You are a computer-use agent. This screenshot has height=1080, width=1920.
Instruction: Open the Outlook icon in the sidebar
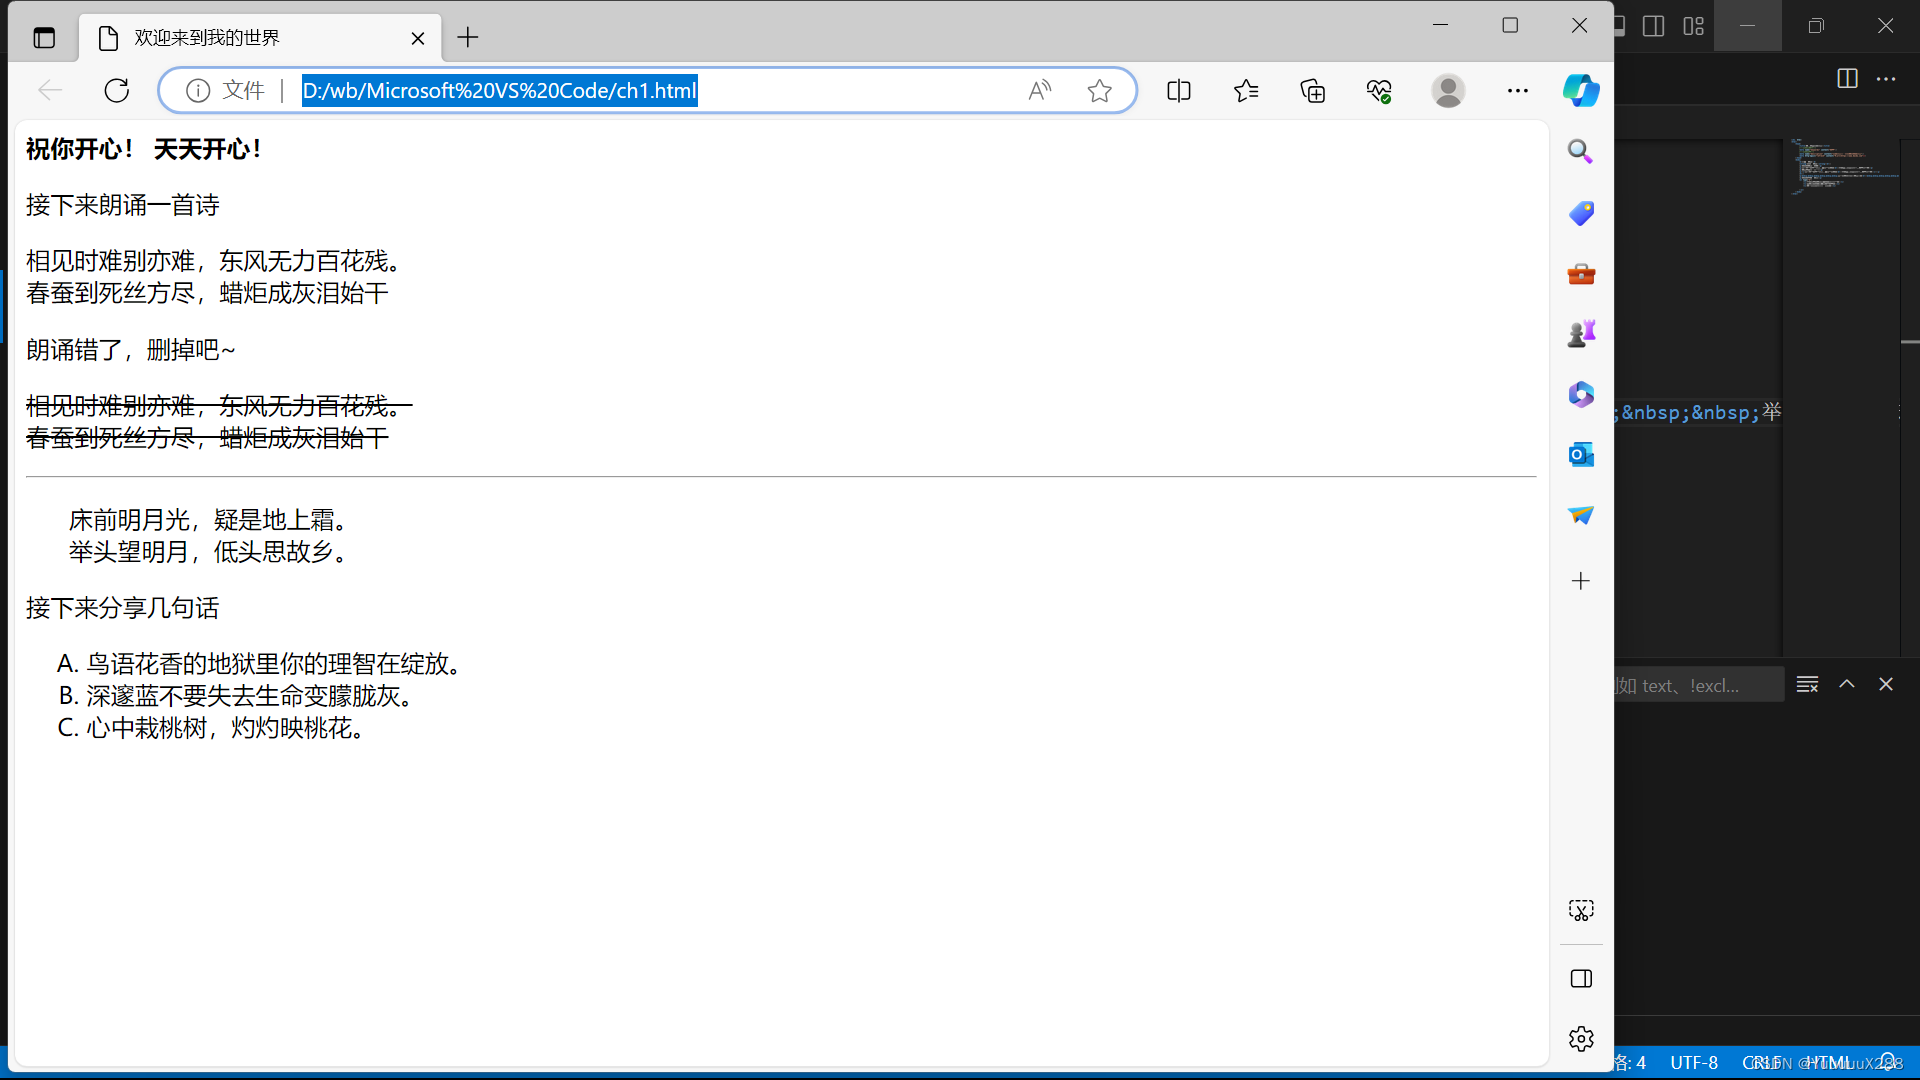point(1580,455)
